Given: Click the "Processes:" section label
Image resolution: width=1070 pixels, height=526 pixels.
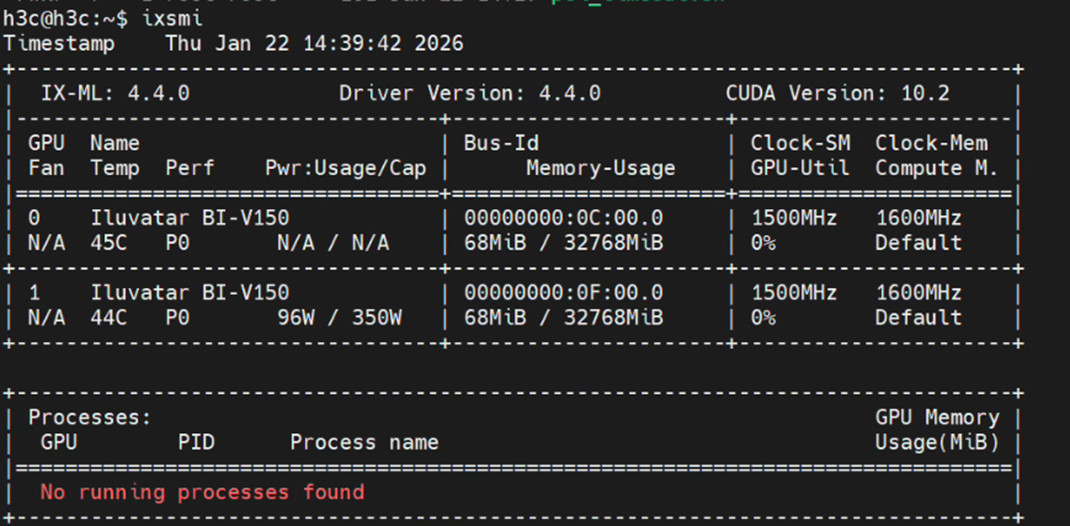Looking at the screenshot, I should (90, 418).
